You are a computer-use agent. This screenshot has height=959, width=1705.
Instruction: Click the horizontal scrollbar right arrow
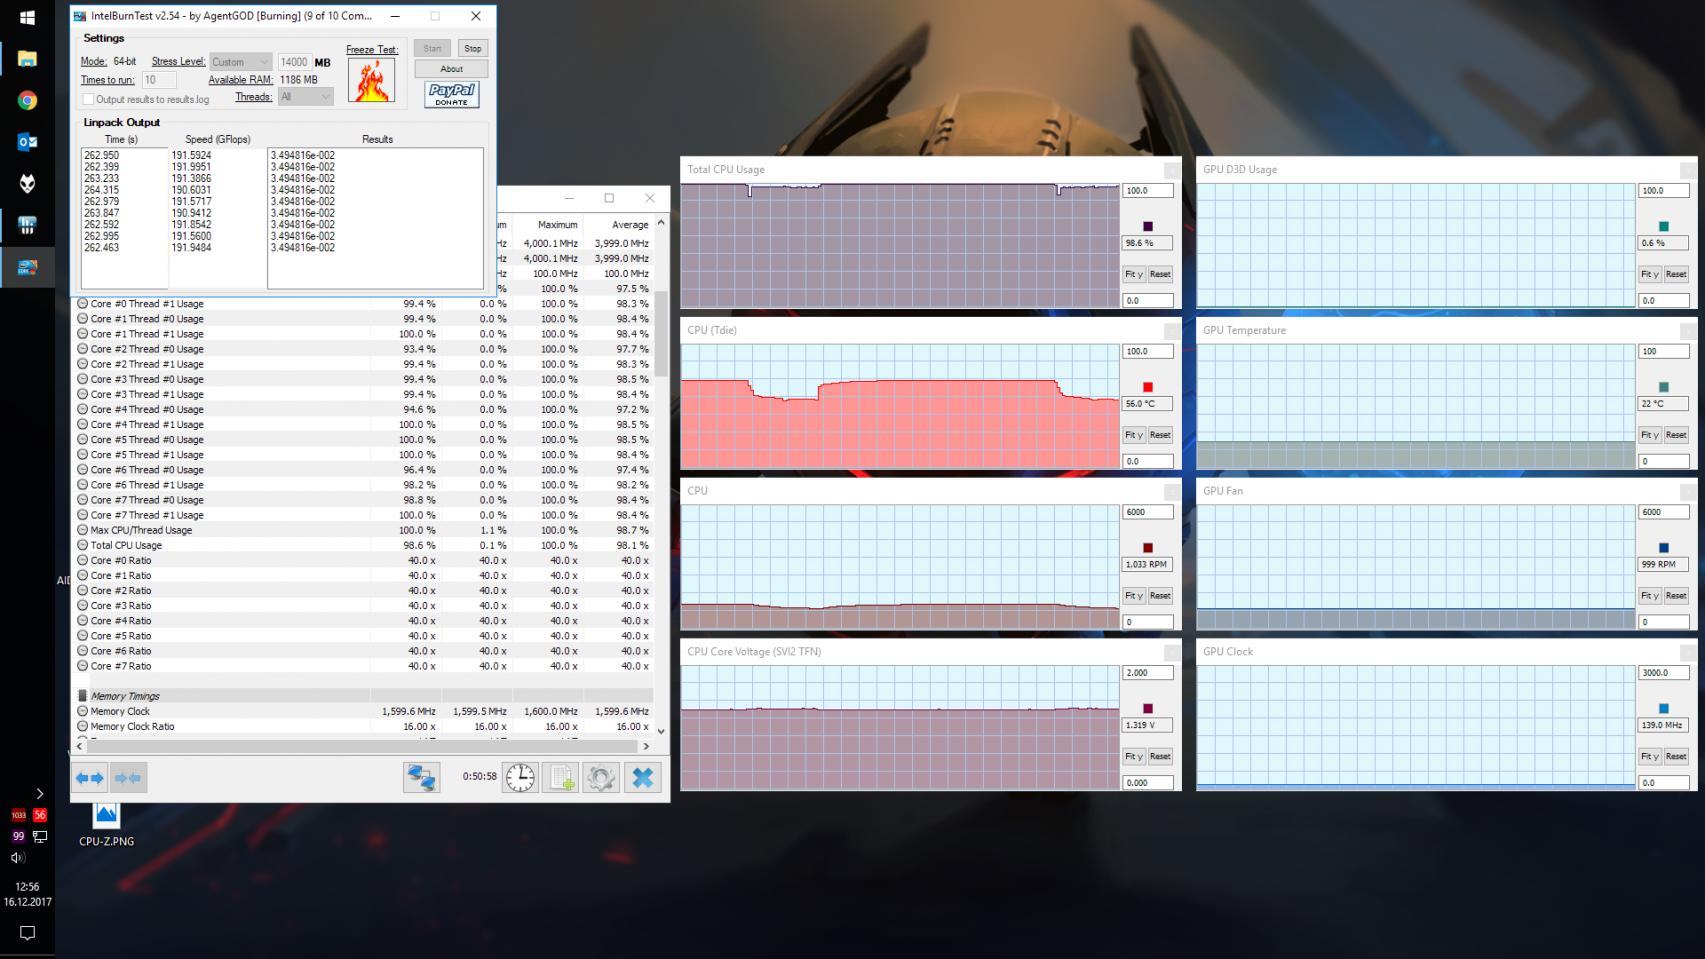click(646, 746)
